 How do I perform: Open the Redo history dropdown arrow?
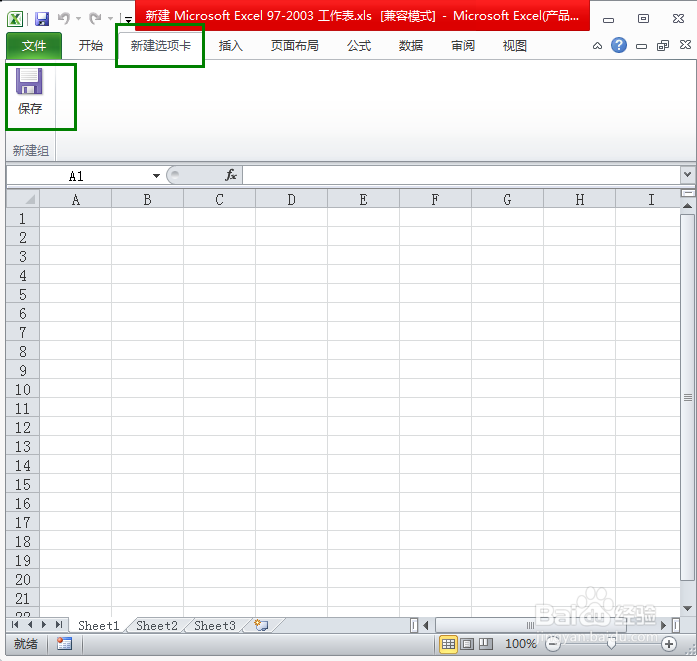(x=111, y=19)
